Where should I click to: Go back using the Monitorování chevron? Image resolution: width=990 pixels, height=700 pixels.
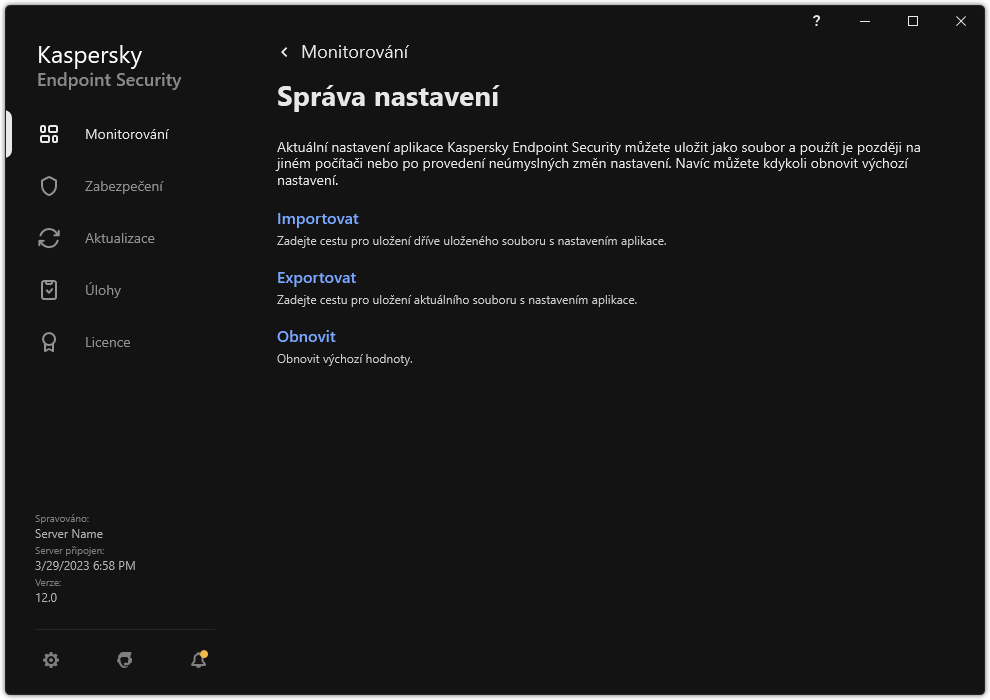point(283,51)
